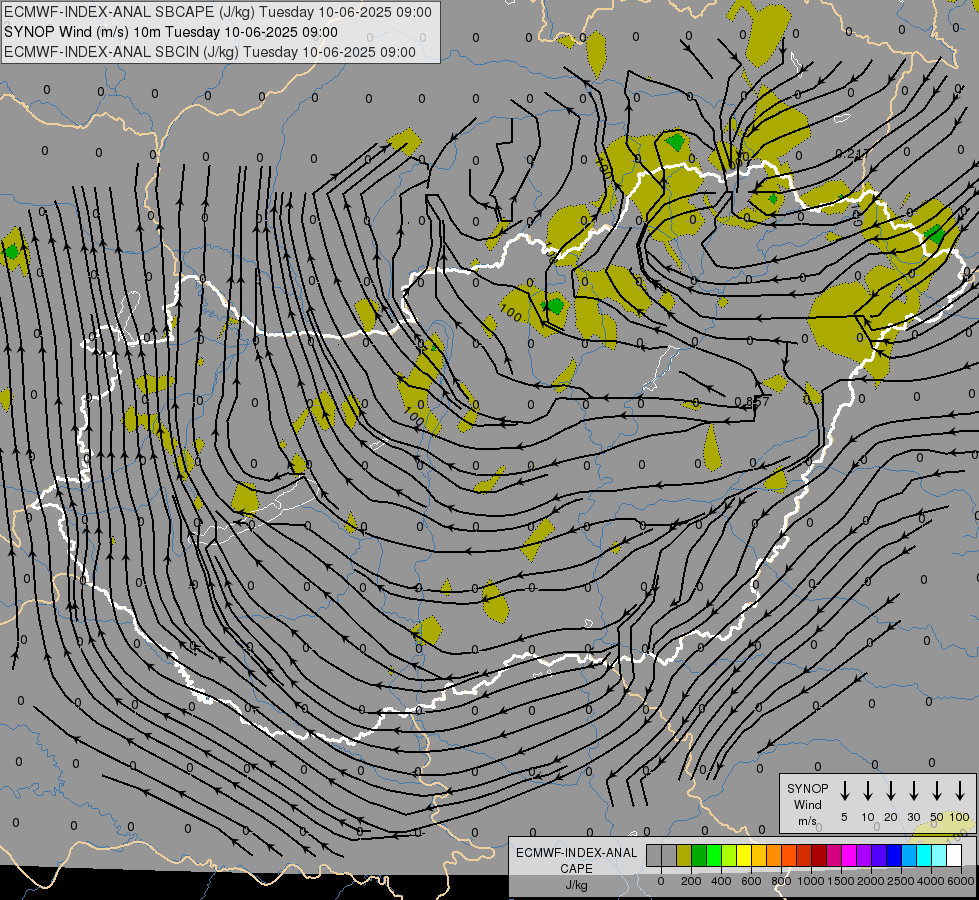The width and height of the screenshot is (979, 900).
Task: Click the SBCIN title line in header box
Action: click(x=210, y=52)
